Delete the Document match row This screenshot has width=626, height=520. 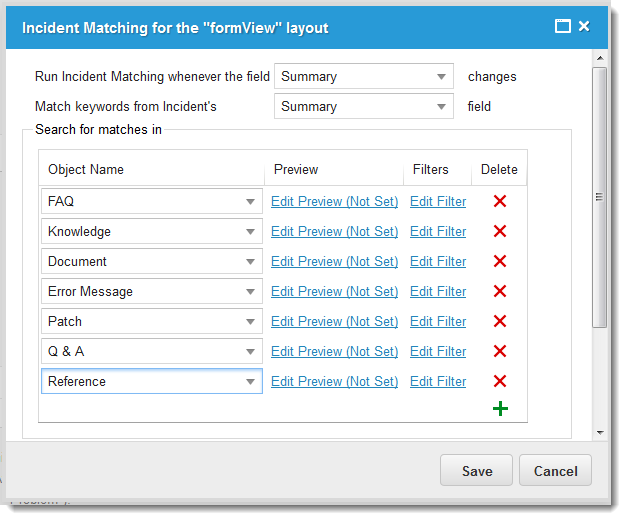click(x=500, y=261)
